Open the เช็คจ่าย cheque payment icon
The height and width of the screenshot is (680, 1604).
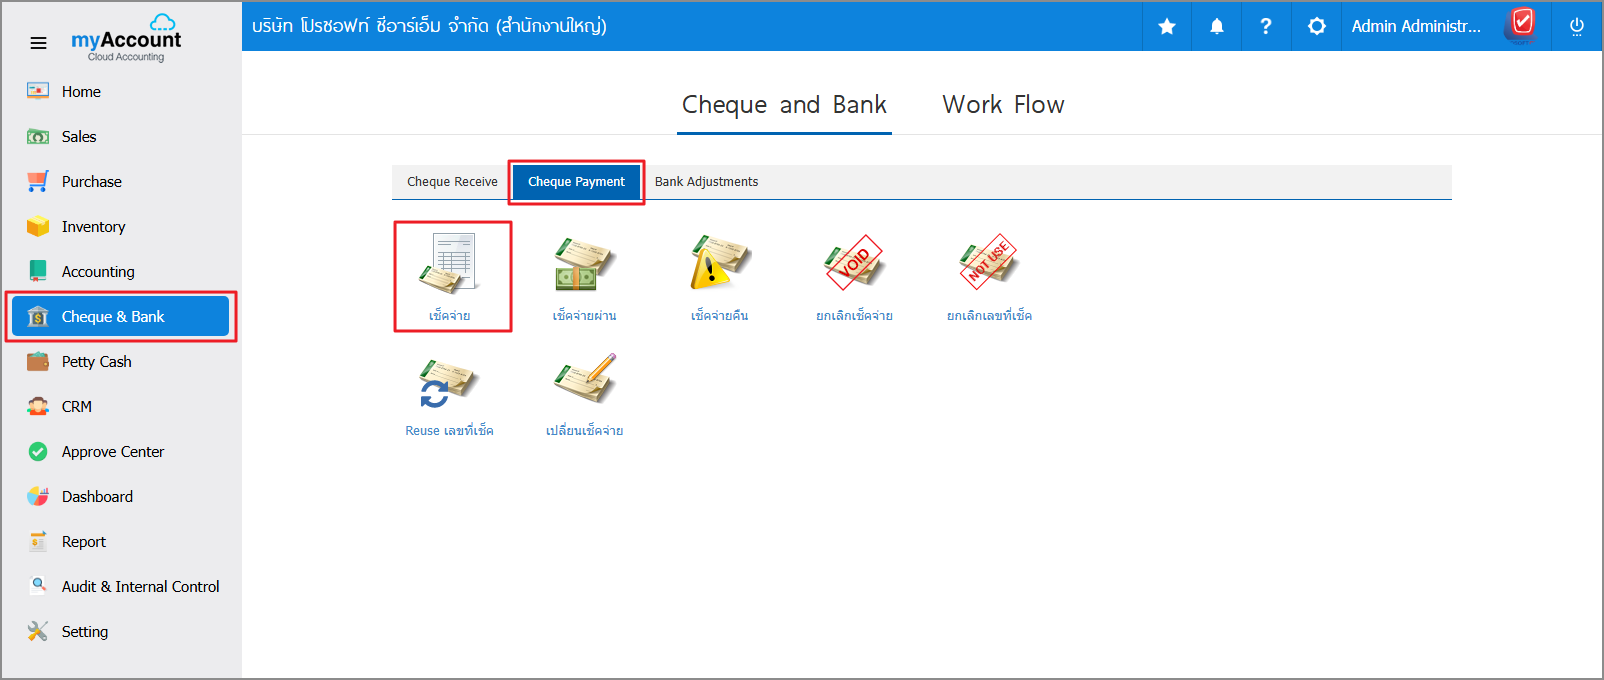tap(451, 266)
